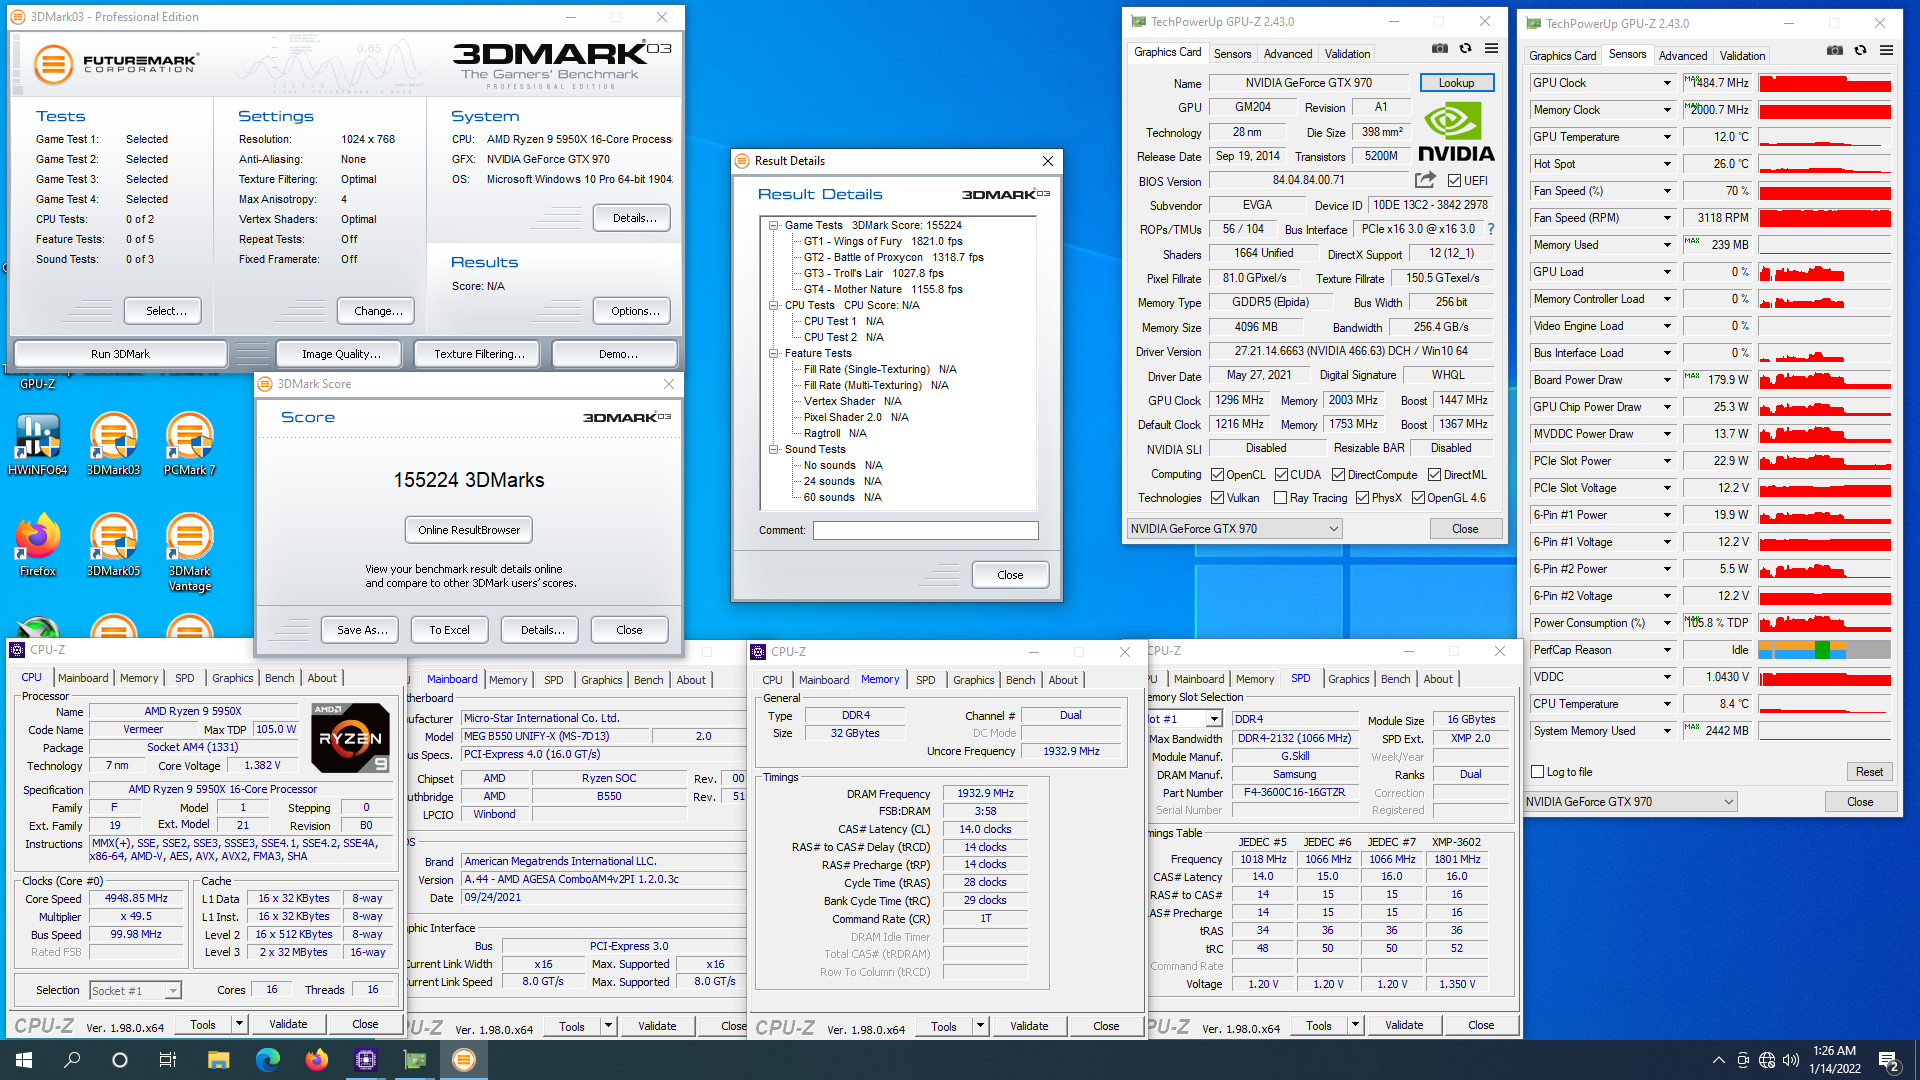The width and height of the screenshot is (1920, 1080).
Task: Click Run 3DMark button
Action: click(x=120, y=354)
